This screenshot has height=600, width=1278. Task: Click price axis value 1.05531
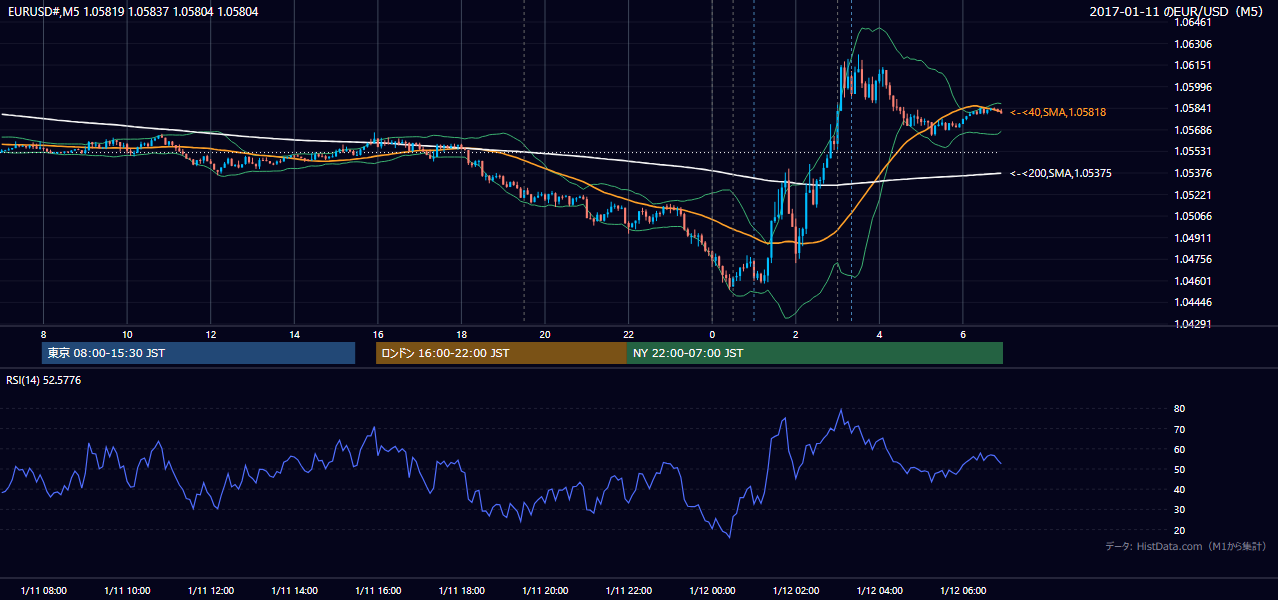pos(1194,151)
